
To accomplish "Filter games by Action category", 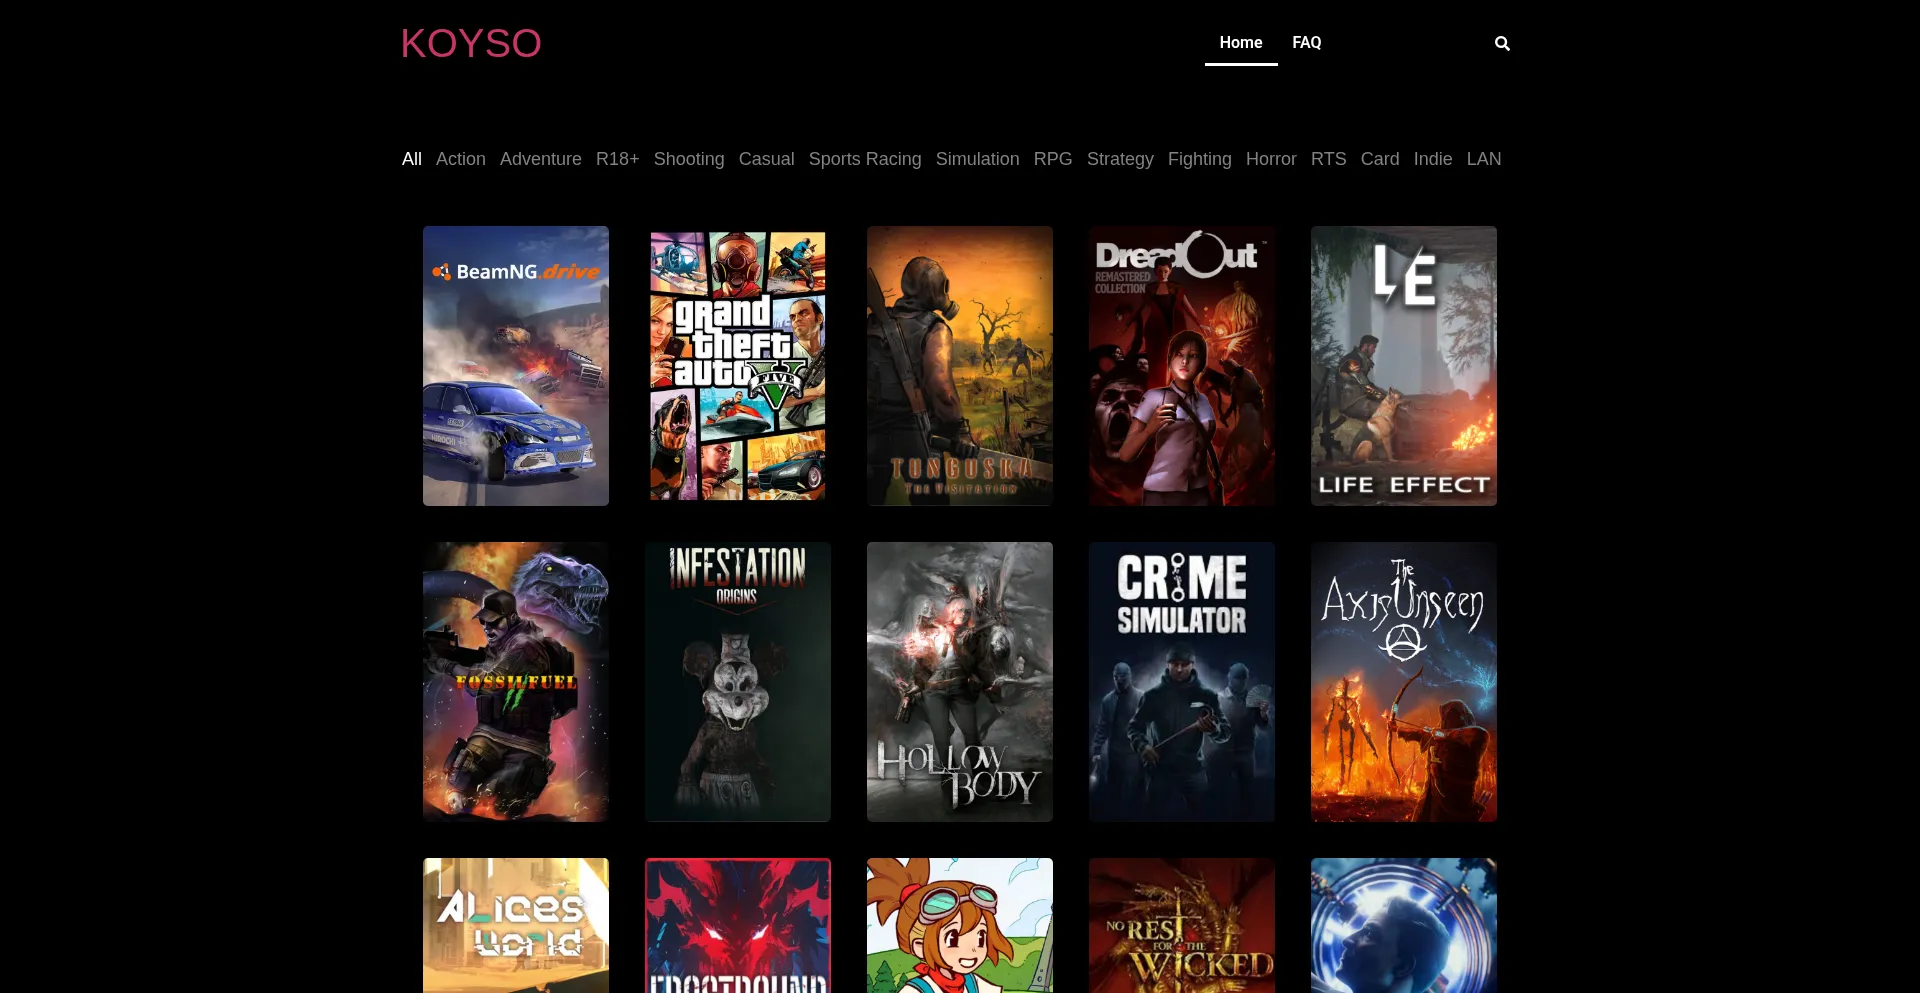I will coord(461,159).
